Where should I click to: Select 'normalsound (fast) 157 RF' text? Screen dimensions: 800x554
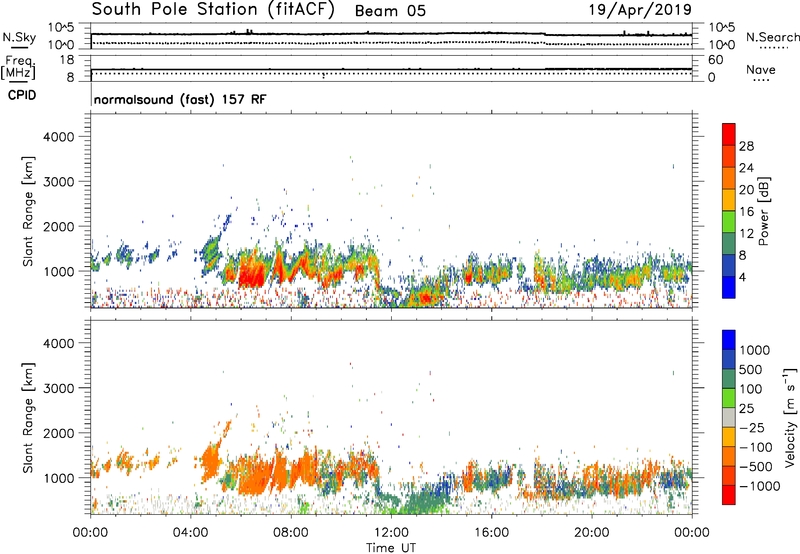[180, 99]
